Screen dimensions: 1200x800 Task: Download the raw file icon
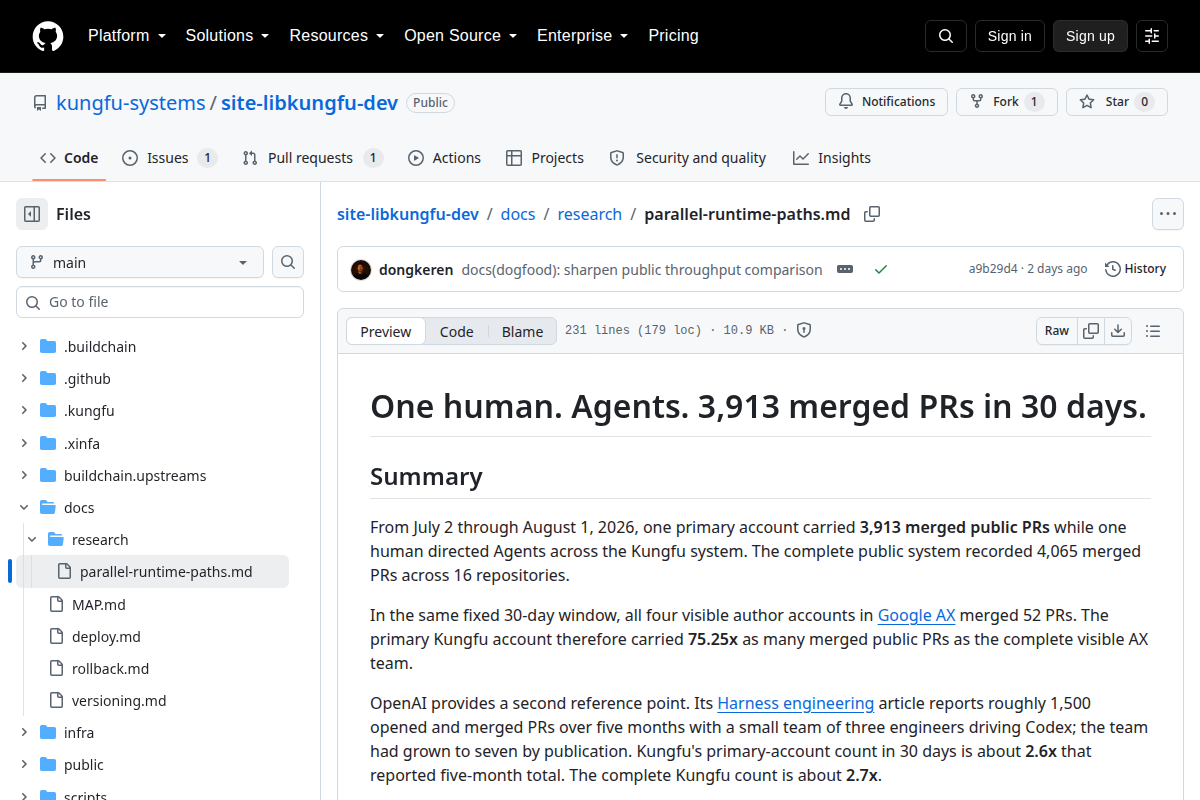coord(1118,331)
